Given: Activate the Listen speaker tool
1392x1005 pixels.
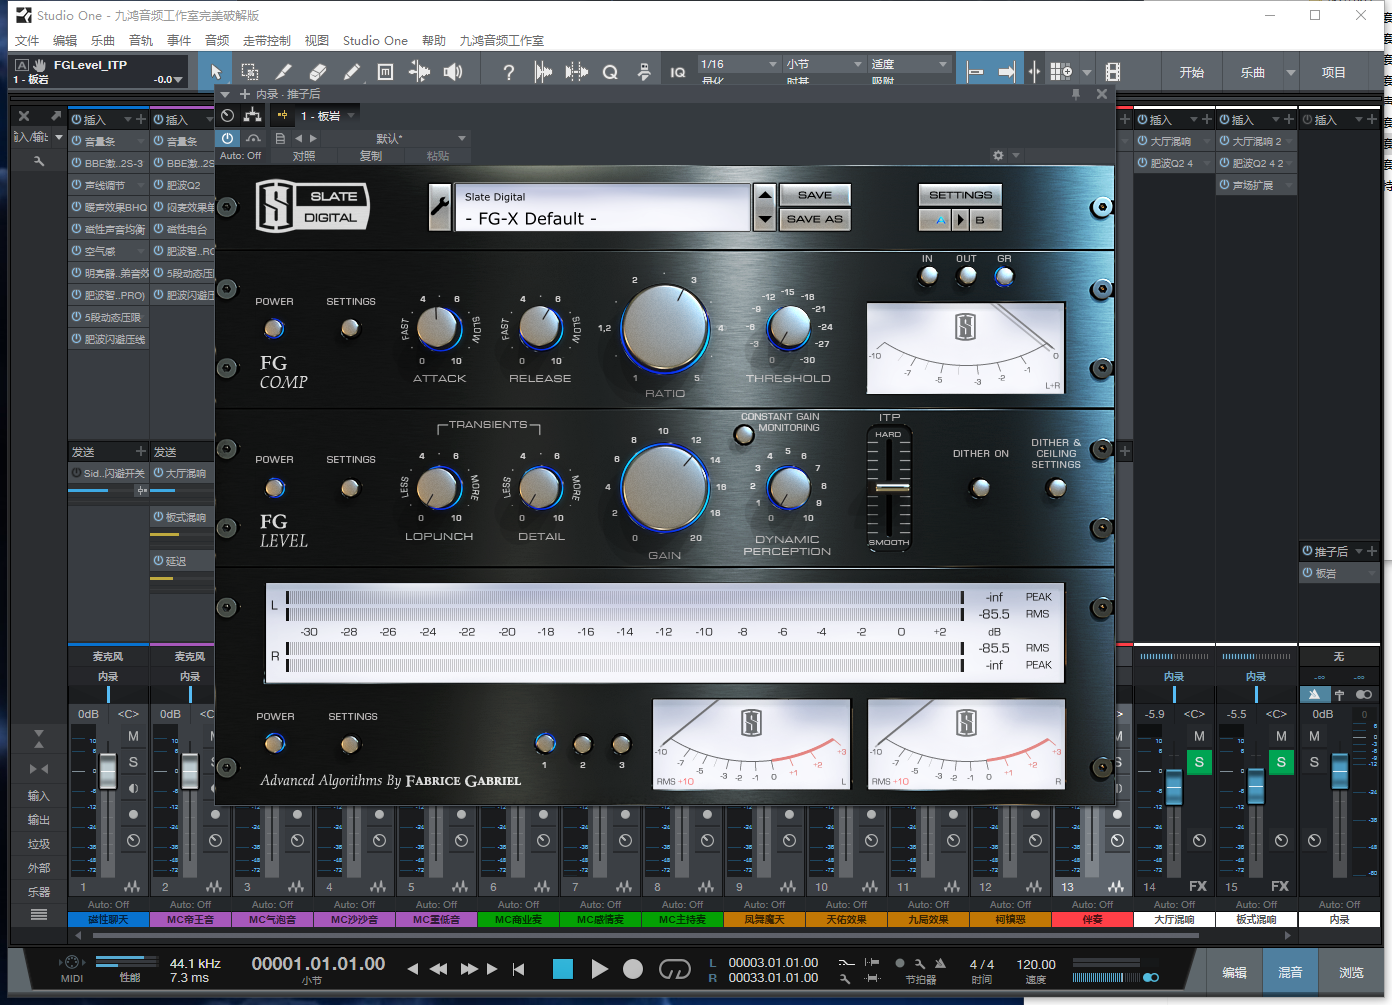Looking at the screenshot, I should click(453, 72).
